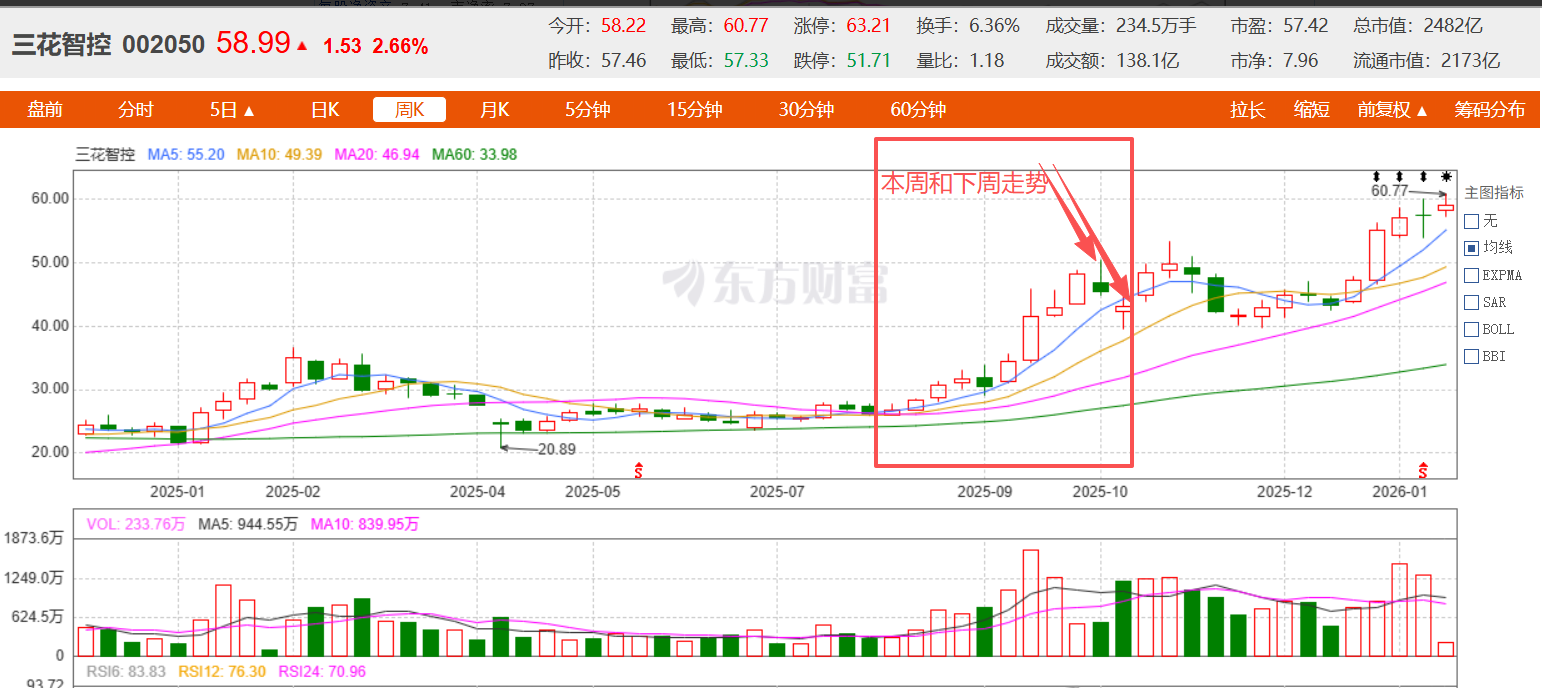The image size is (1542, 688).
Task: Click the 最高 value 60.77 in header
Action: [x=746, y=26]
